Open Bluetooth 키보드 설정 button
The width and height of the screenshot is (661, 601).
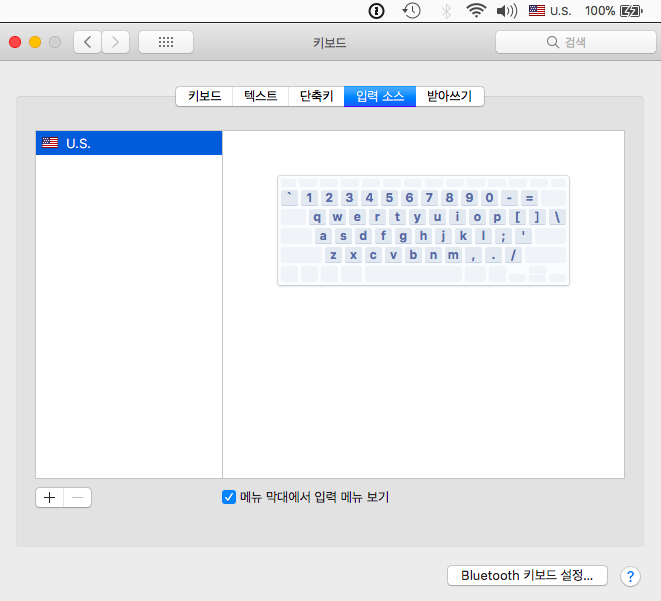click(x=527, y=575)
